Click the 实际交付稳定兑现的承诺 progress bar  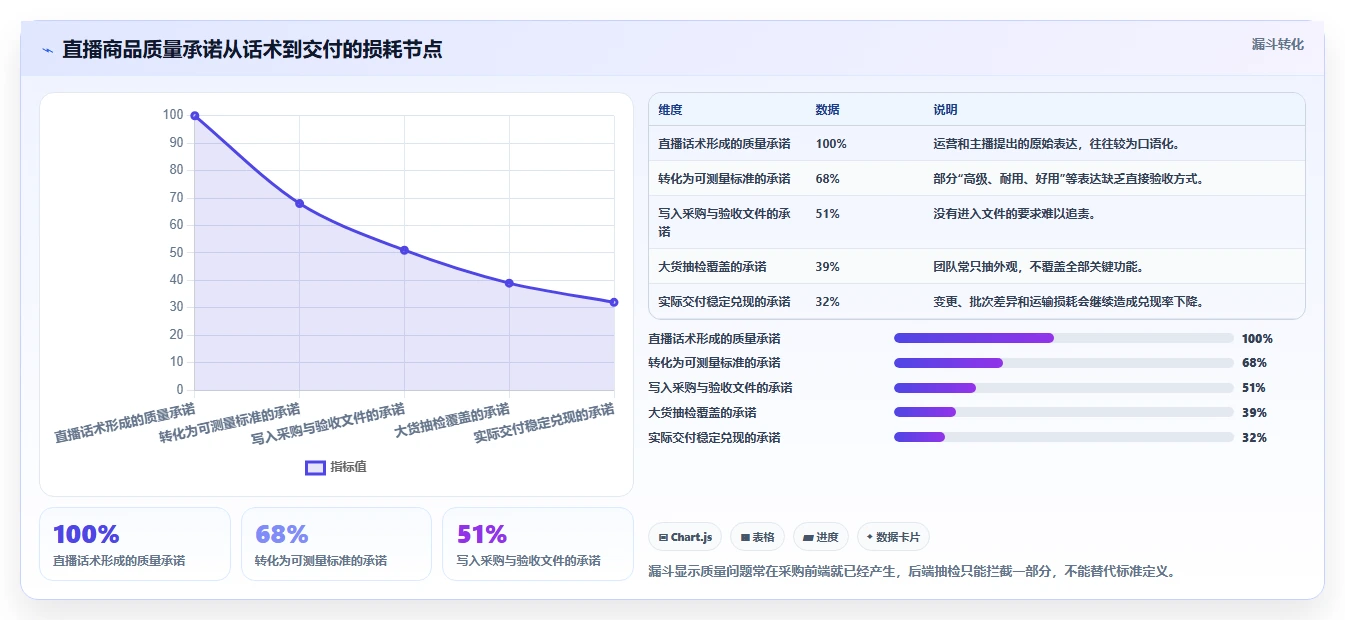click(1064, 437)
